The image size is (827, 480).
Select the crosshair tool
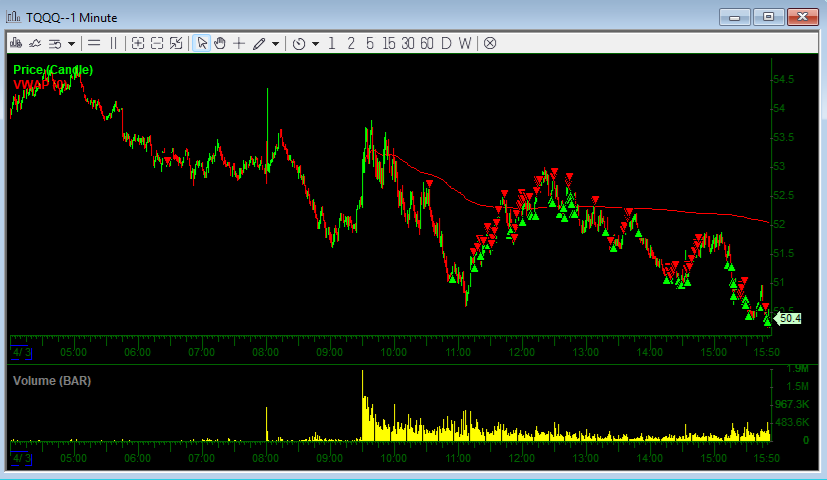coord(239,43)
